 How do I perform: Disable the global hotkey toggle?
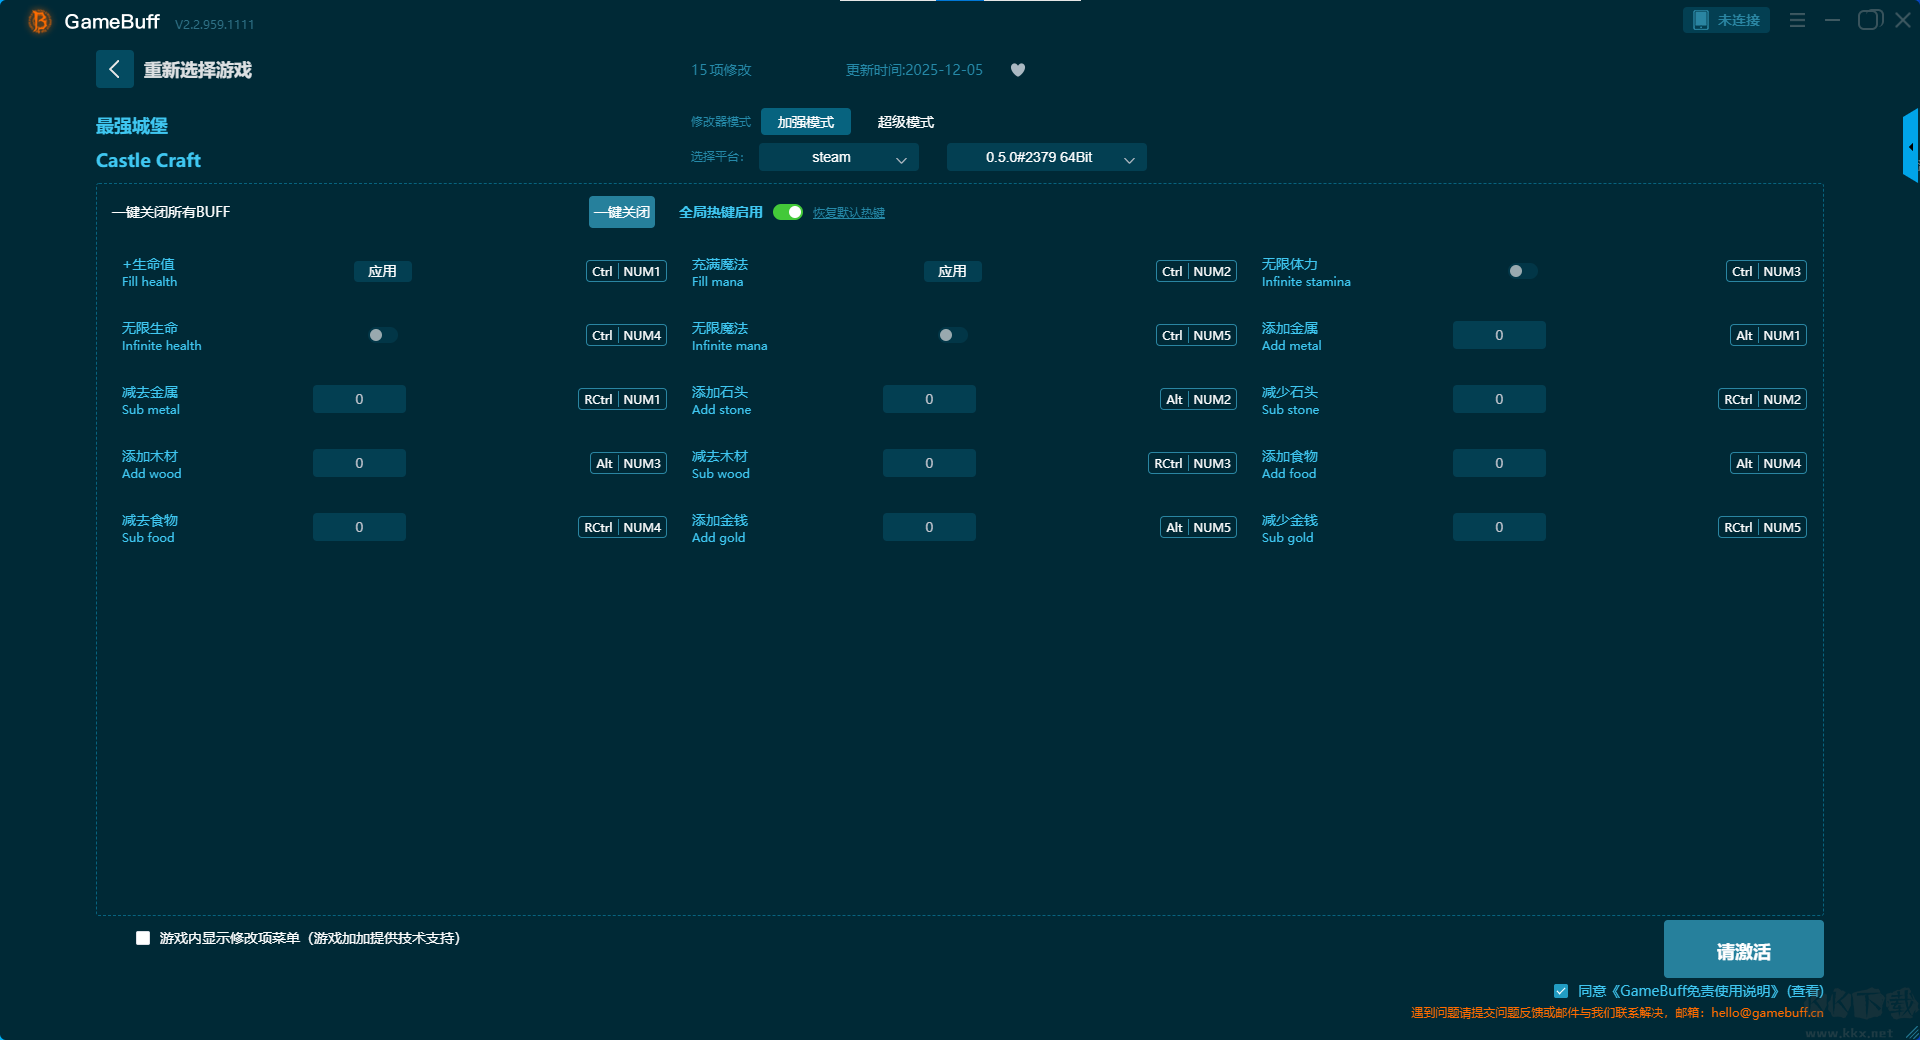(x=788, y=212)
